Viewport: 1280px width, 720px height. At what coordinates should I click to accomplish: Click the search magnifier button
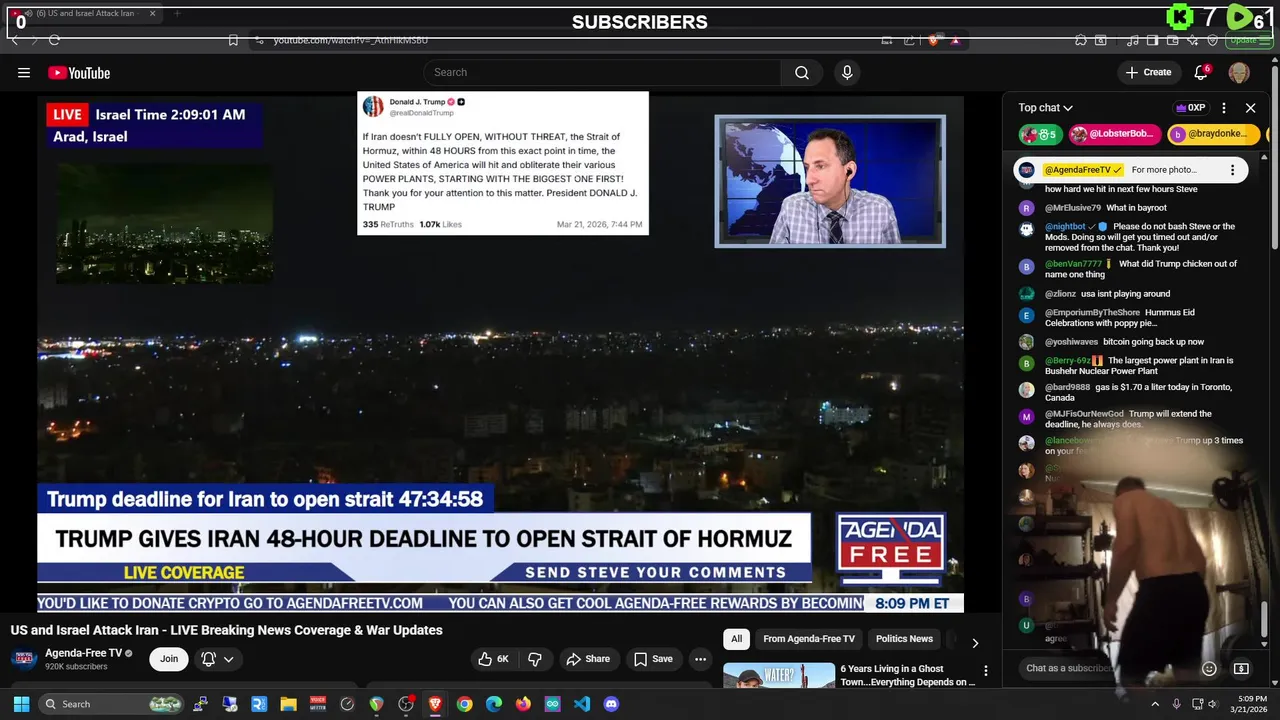pos(802,72)
